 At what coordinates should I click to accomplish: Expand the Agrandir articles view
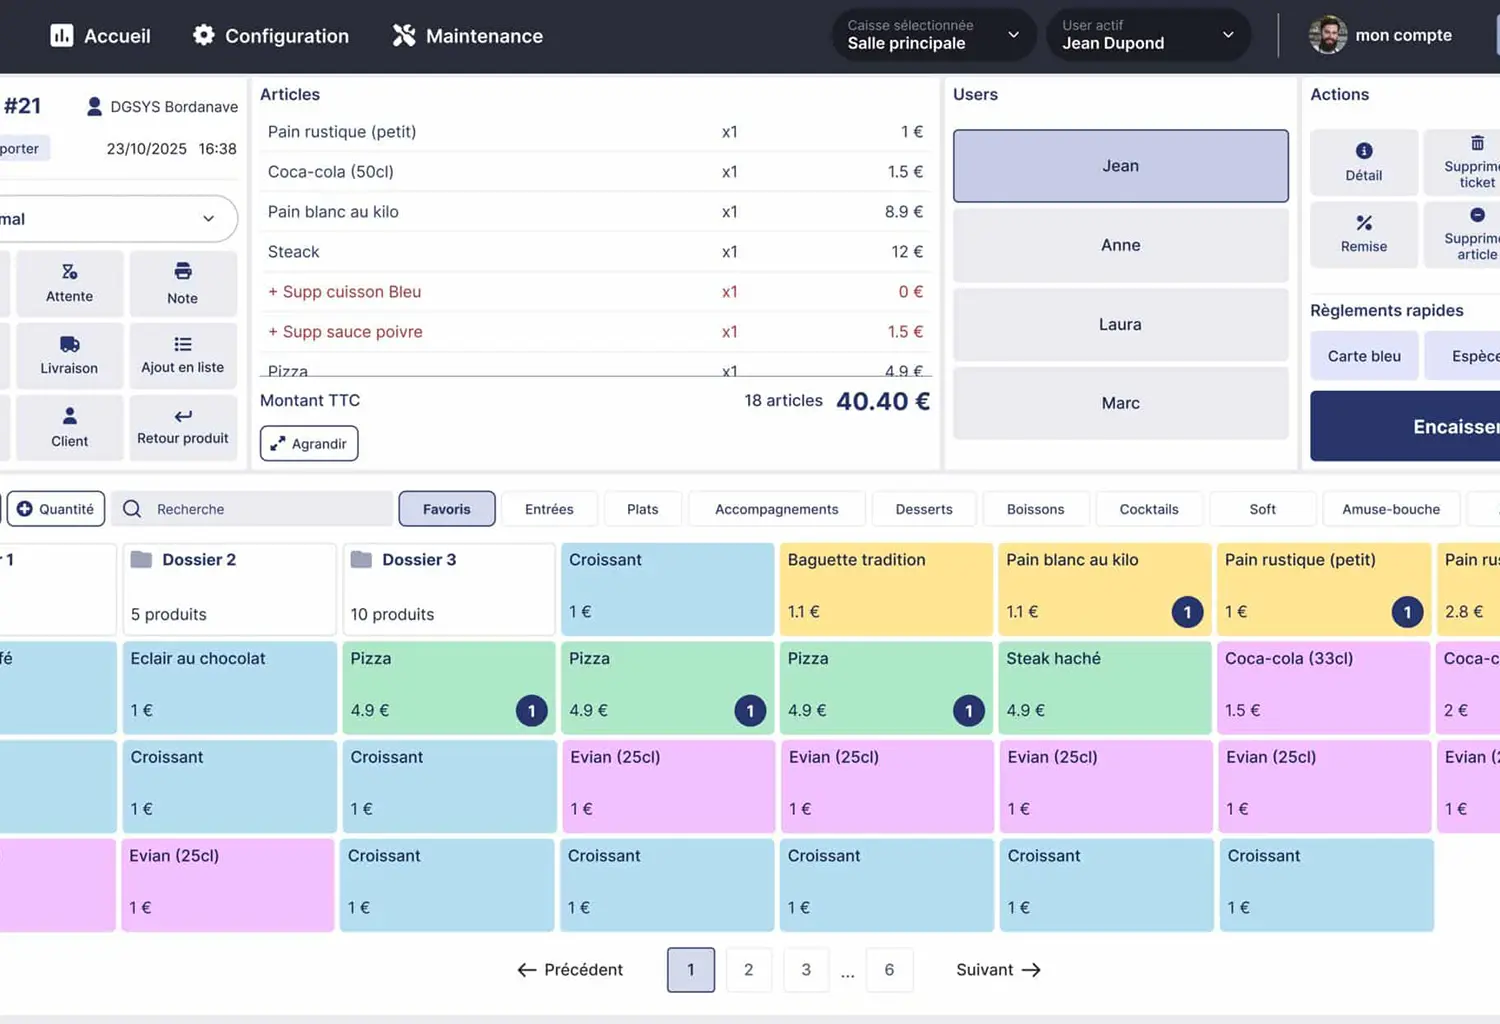pyautogui.click(x=309, y=444)
